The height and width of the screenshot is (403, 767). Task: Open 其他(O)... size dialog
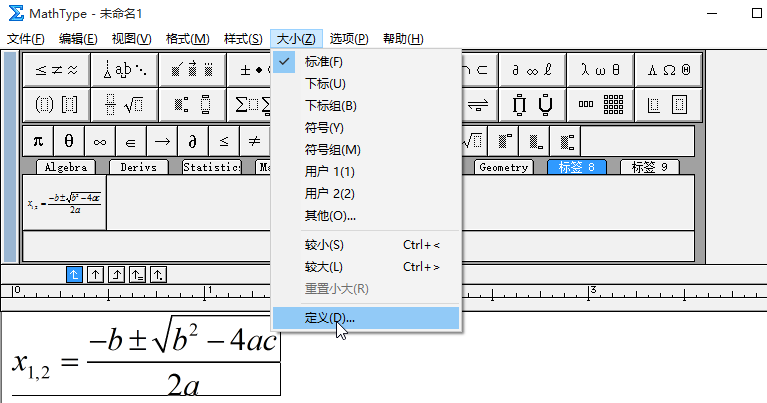[366, 216]
